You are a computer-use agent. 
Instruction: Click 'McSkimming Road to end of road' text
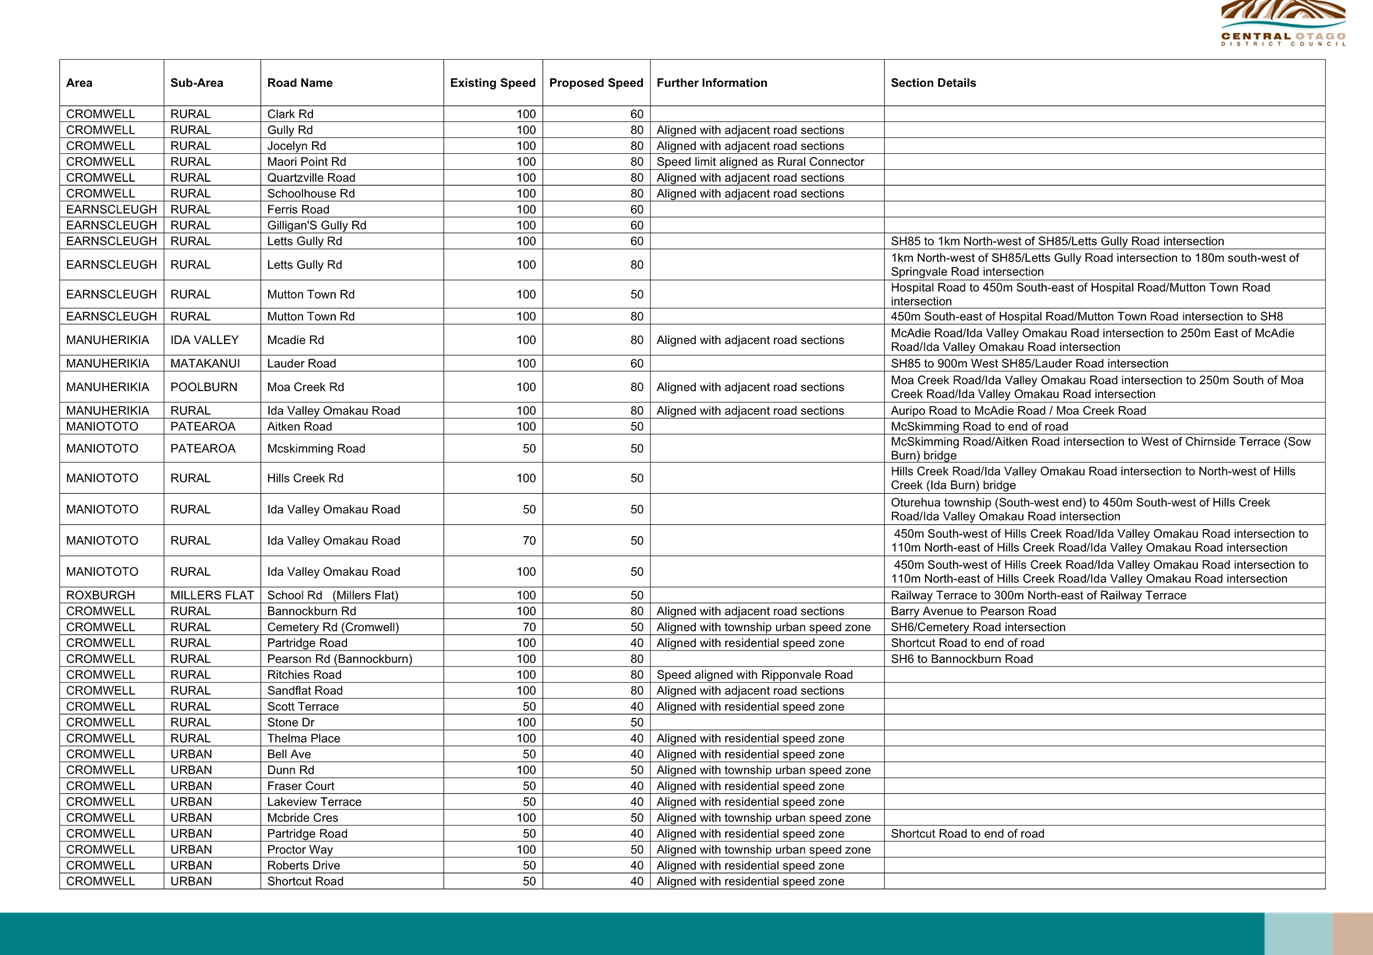click(979, 427)
